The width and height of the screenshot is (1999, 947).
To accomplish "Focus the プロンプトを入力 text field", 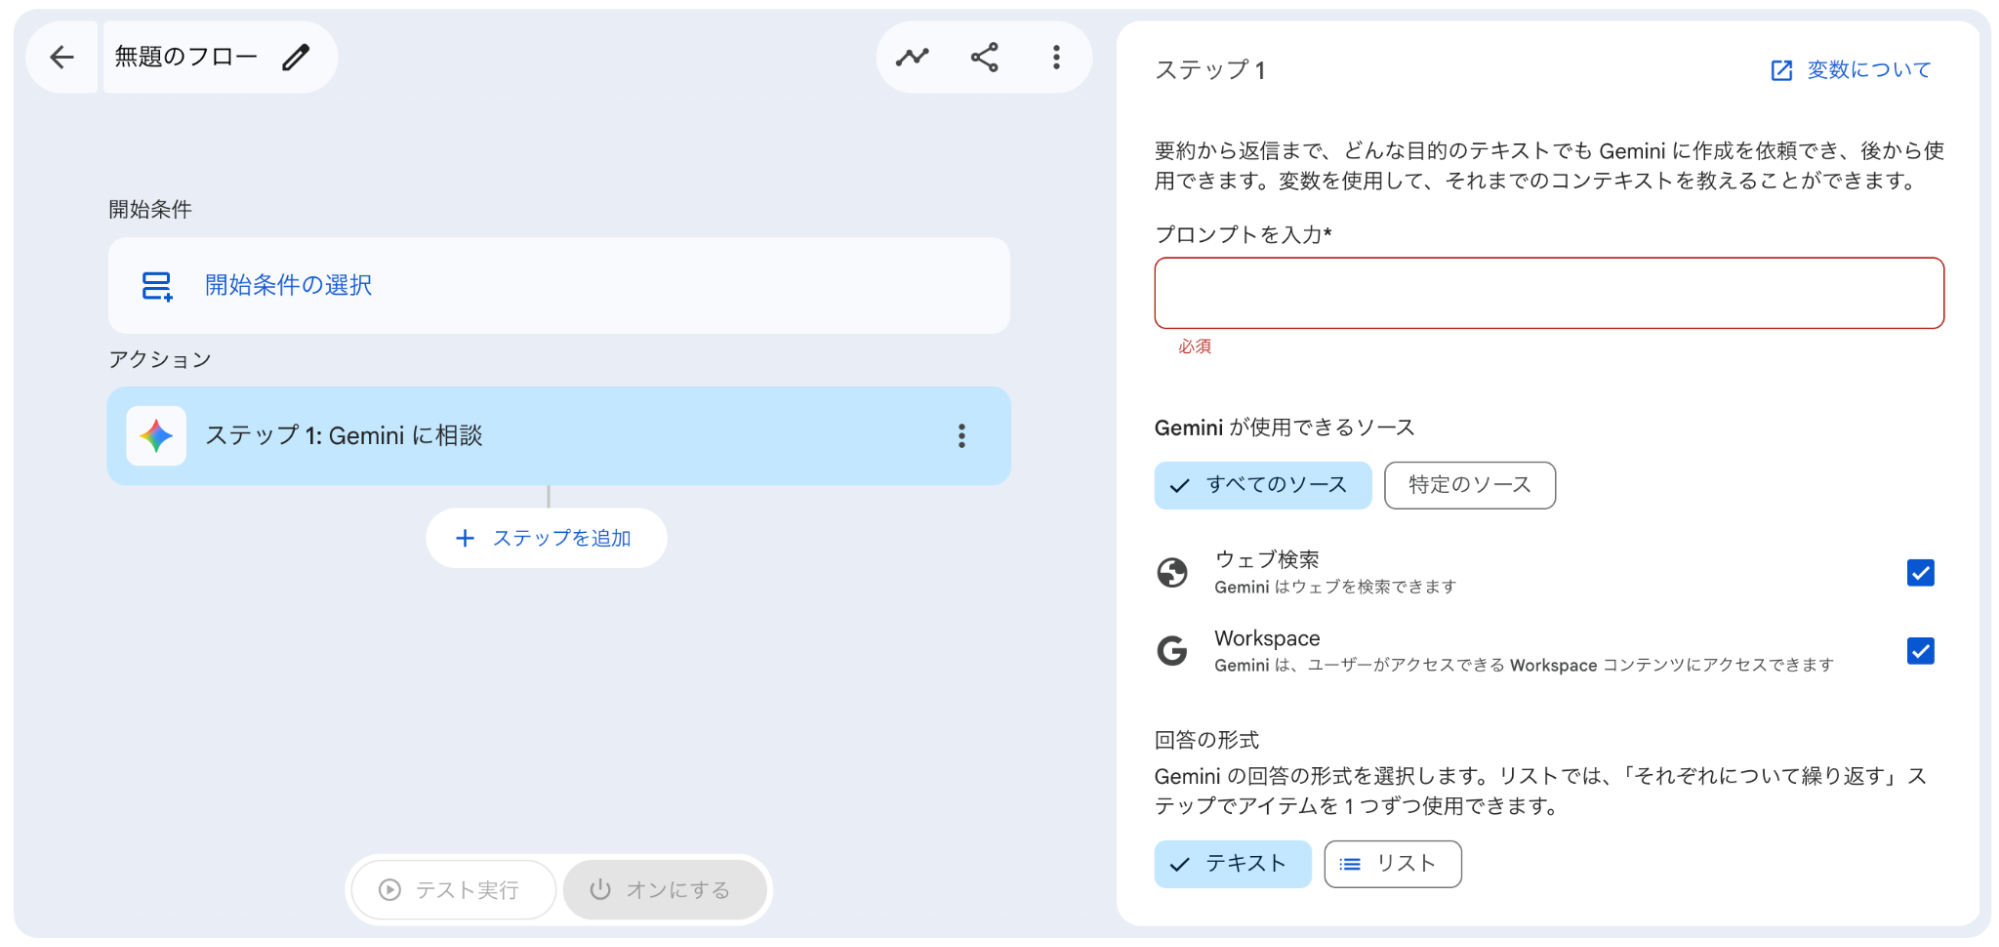I will (1549, 293).
